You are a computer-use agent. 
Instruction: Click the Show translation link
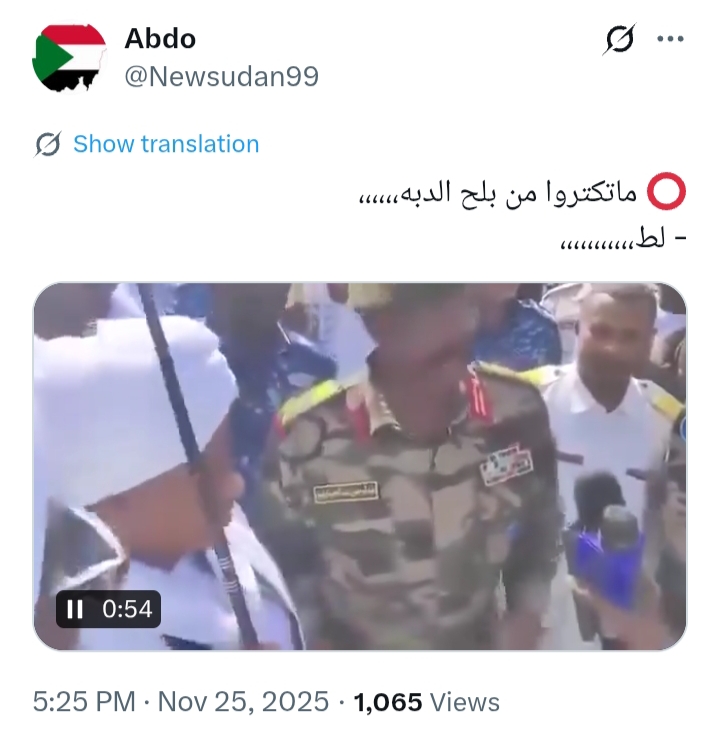166,144
